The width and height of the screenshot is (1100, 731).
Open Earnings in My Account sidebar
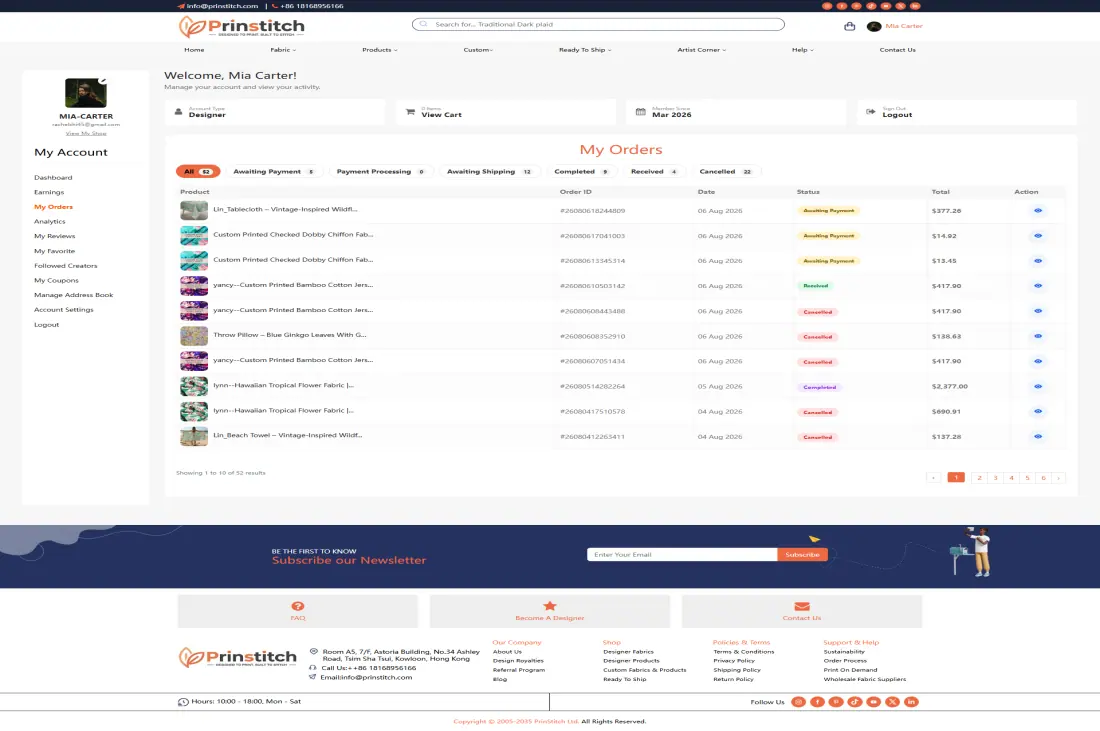[x=49, y=192]
